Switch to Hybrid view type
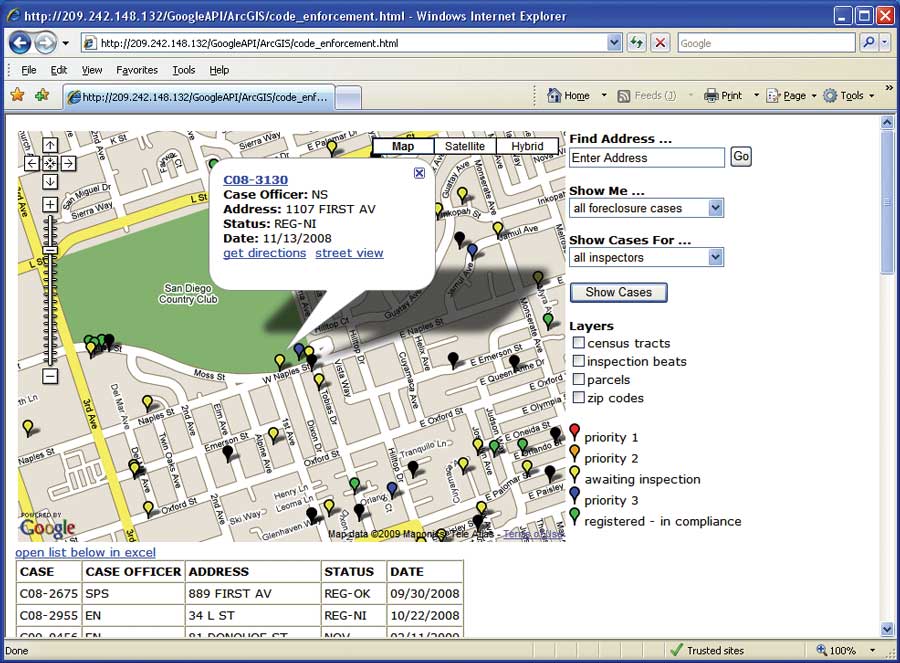 click(x=527, y=146)
